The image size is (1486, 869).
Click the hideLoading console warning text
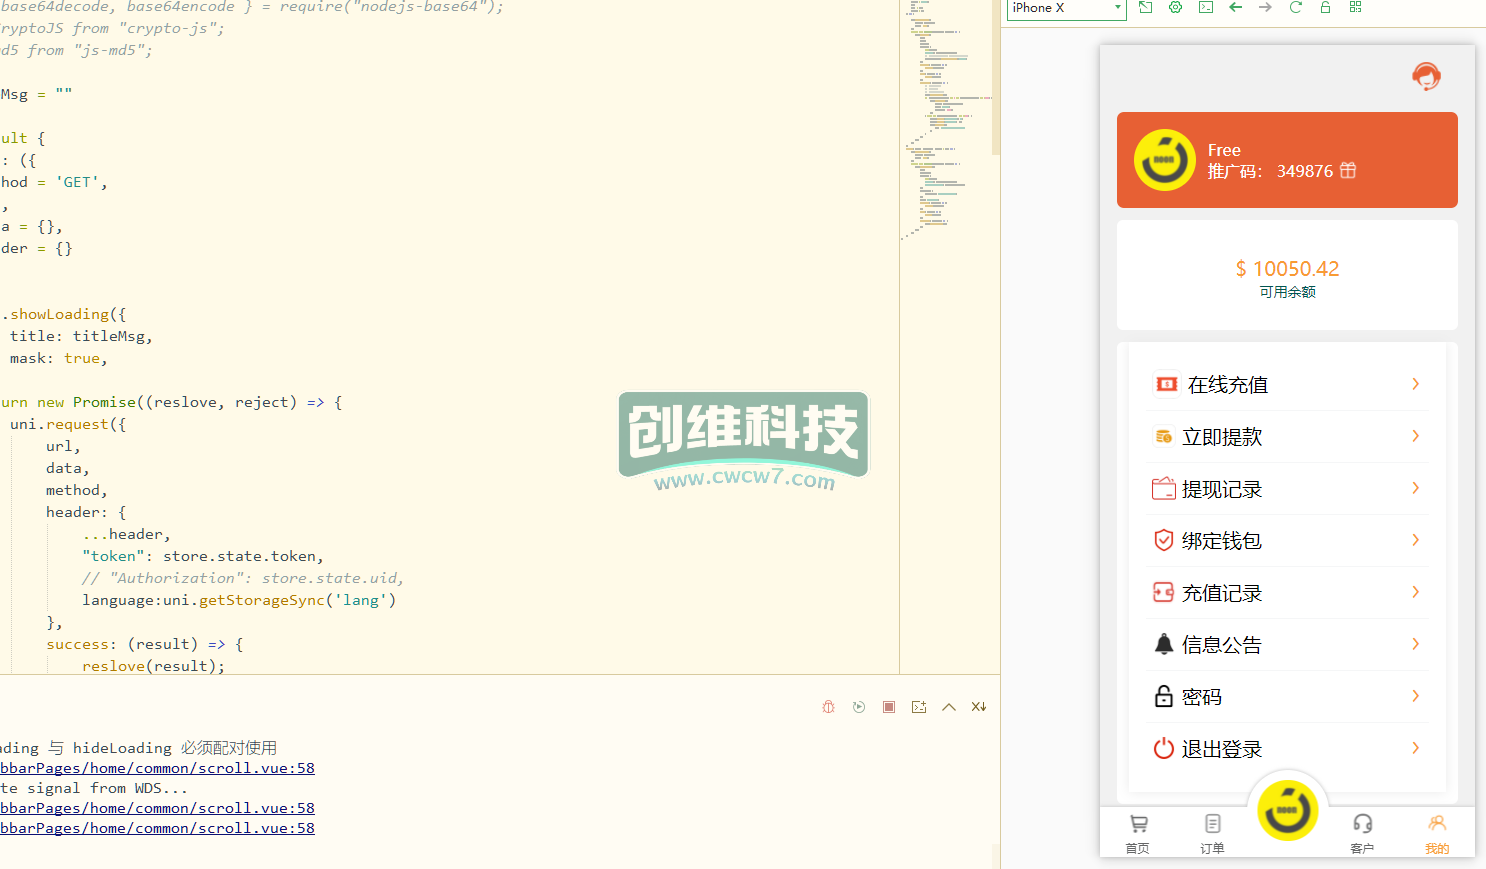pos(139,748)
